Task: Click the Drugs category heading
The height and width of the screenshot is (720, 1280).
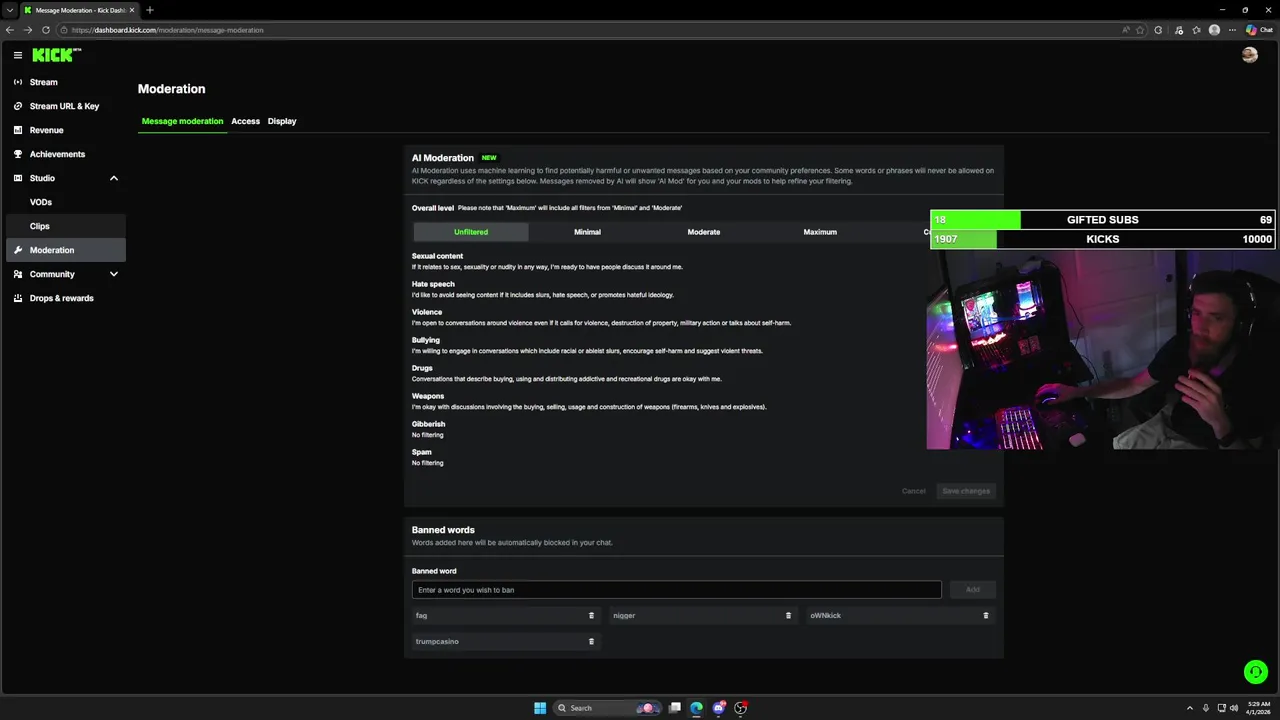Action: click(x=422, y=368)
